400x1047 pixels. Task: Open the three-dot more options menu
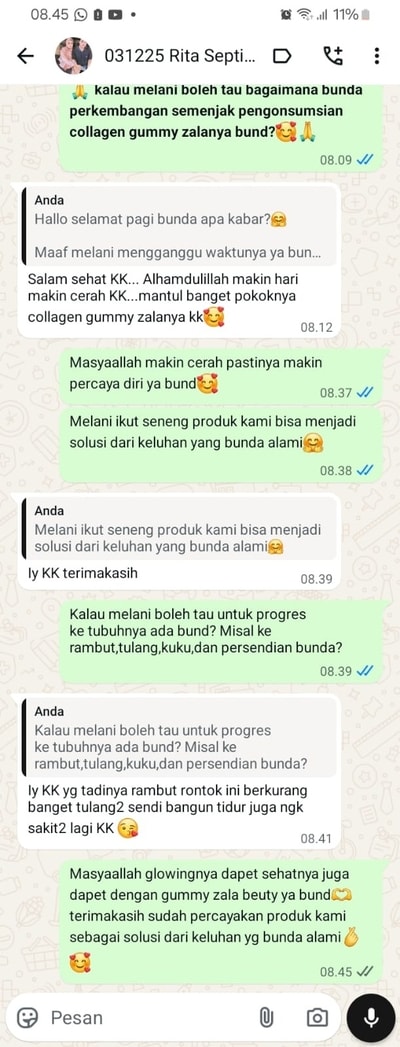point(377,56)
